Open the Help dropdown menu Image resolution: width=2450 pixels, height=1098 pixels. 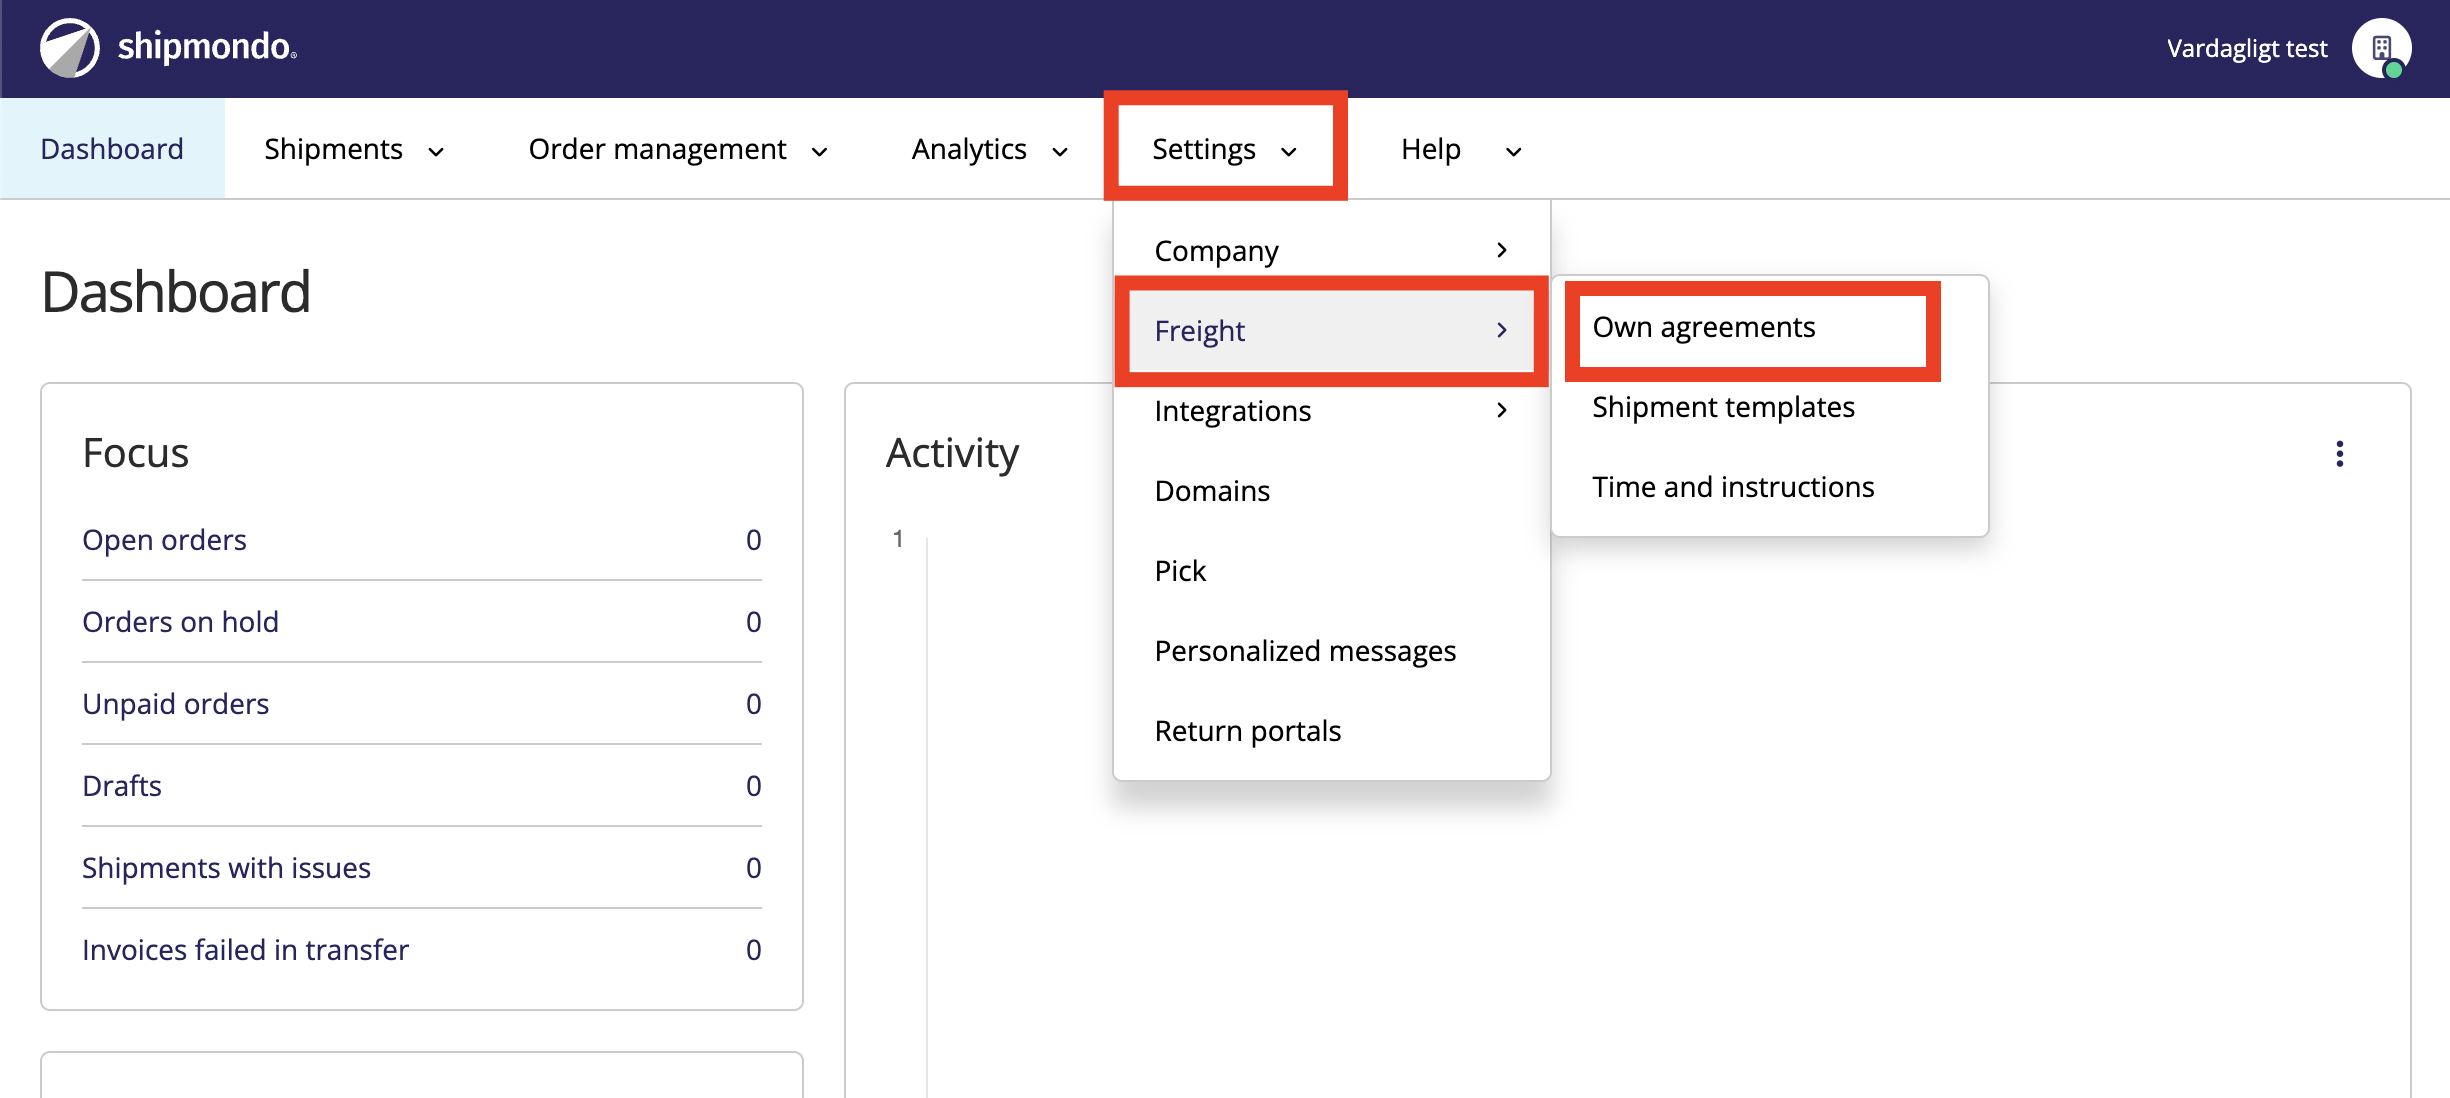(1460, 149)
